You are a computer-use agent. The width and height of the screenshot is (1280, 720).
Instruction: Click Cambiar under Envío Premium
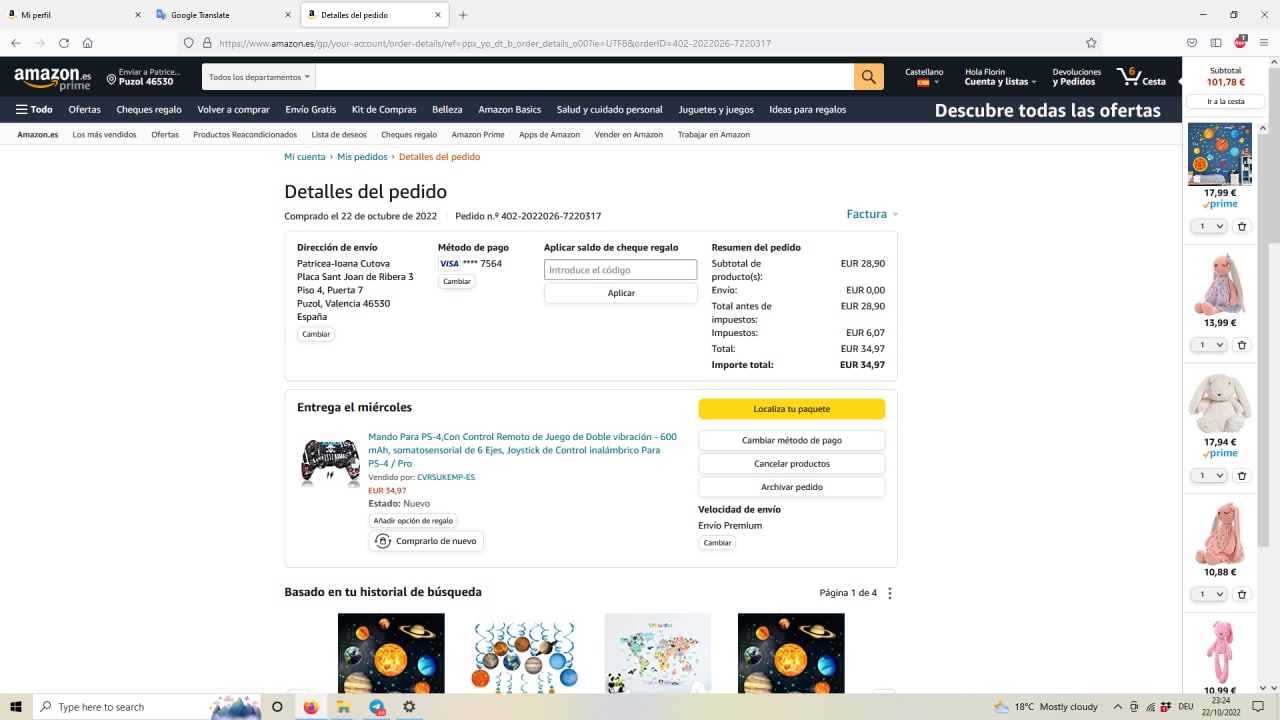point(717,543)
